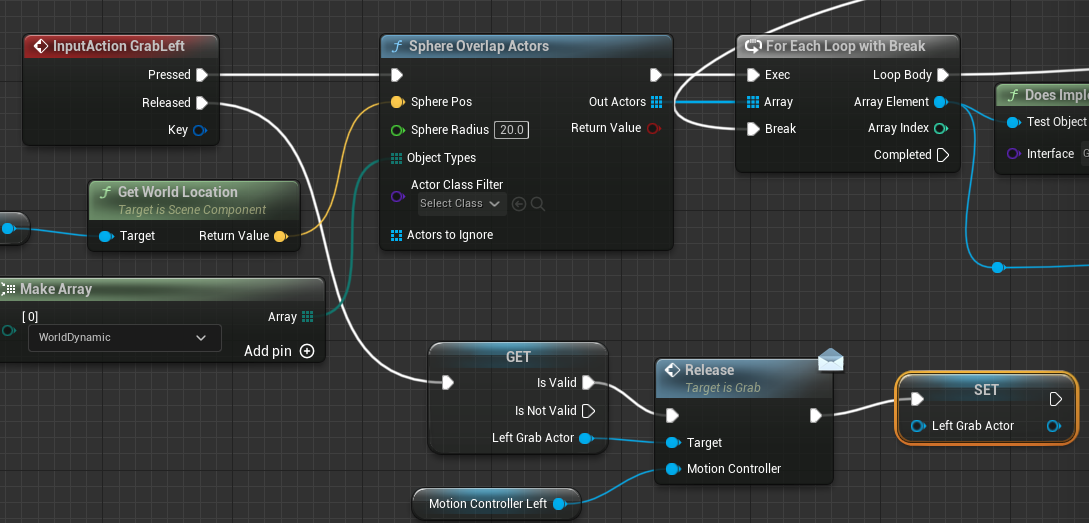The image size is (1089, 523).
Task: Click the Loop Body output exec pin
Action: tap(942, 74)
